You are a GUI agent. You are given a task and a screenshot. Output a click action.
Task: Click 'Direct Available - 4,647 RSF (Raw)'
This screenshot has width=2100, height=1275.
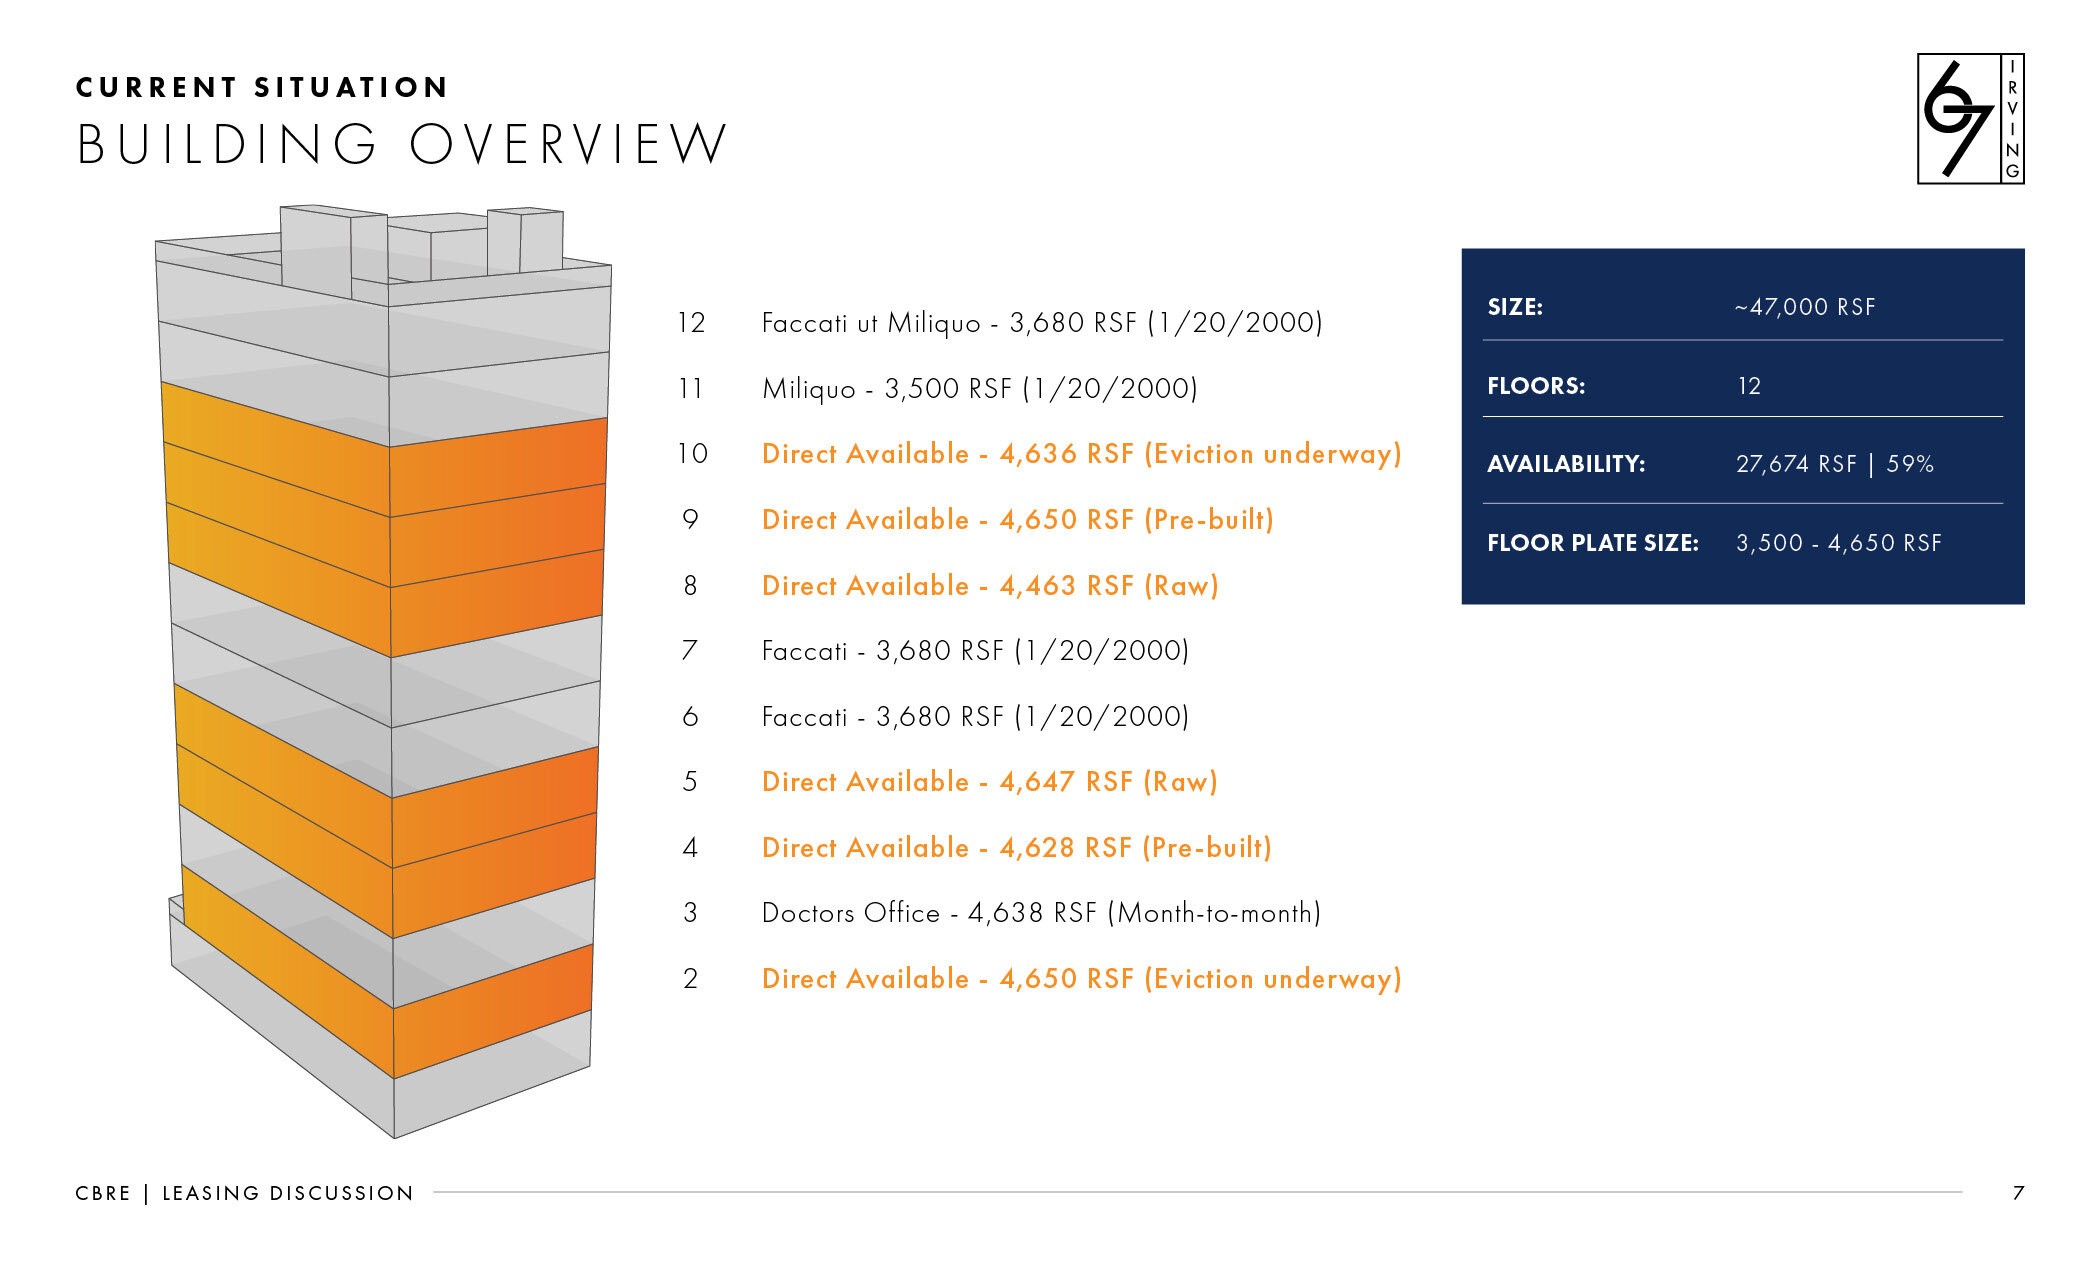click(990, 782)
